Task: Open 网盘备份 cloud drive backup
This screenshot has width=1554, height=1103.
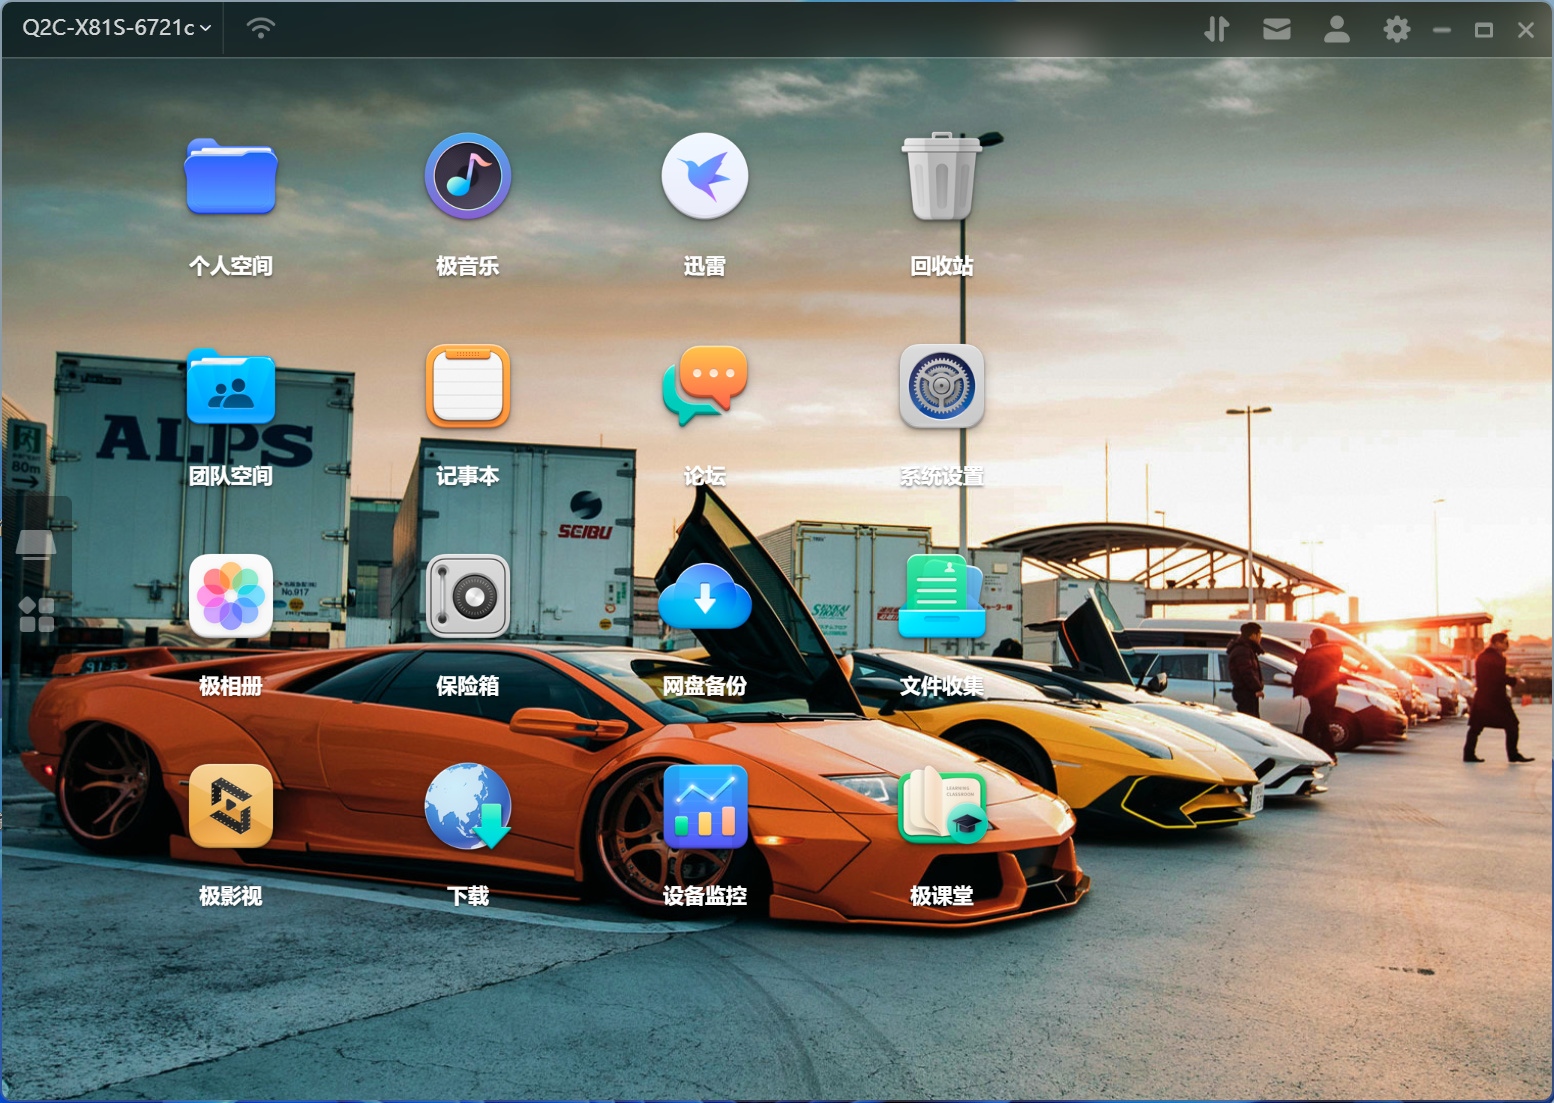Action: [x=704, y=597]
